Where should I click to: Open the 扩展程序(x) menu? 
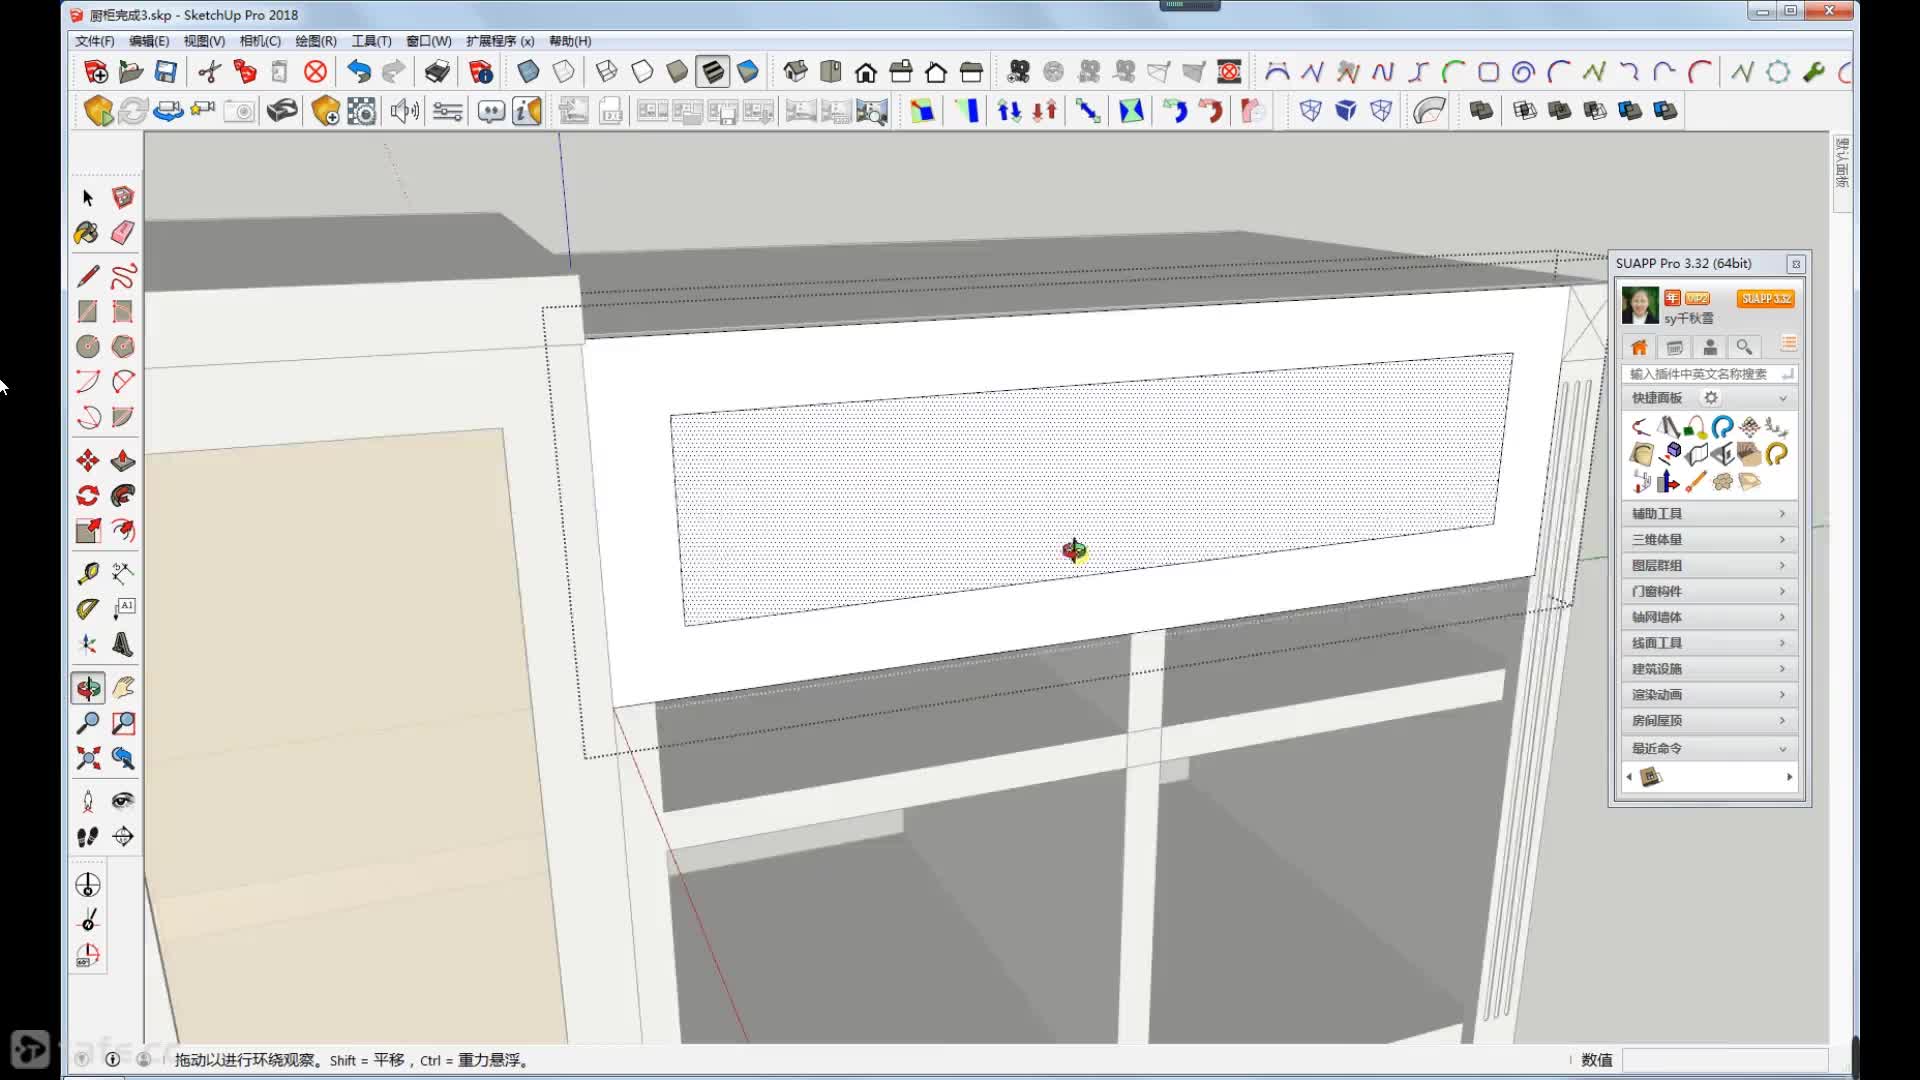[x=500, y=41]
